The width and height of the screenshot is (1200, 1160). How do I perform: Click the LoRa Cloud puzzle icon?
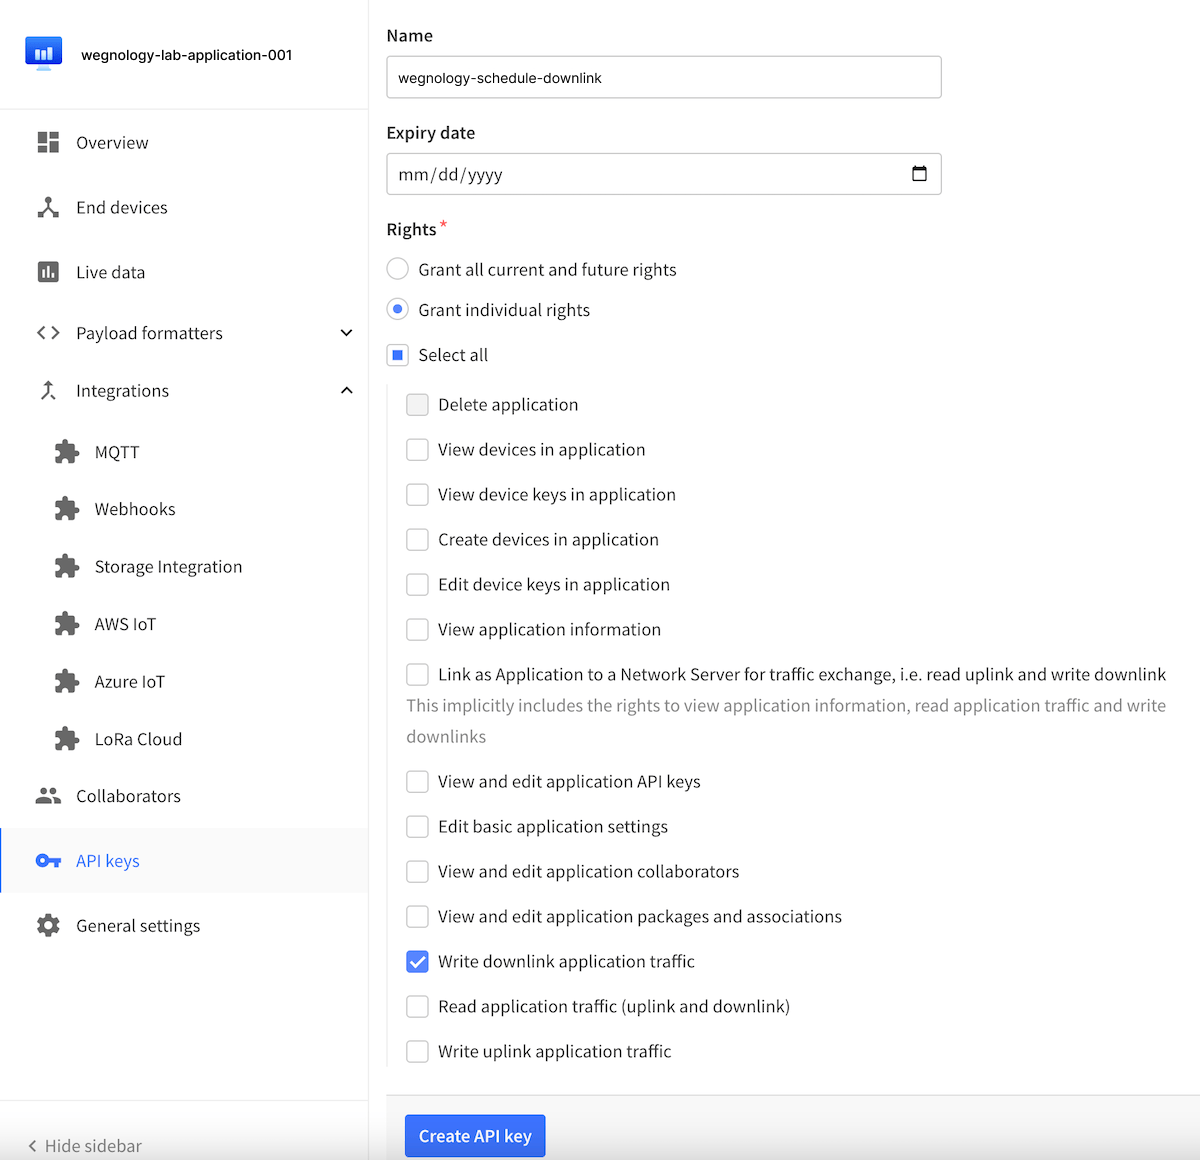pos(67,739)
